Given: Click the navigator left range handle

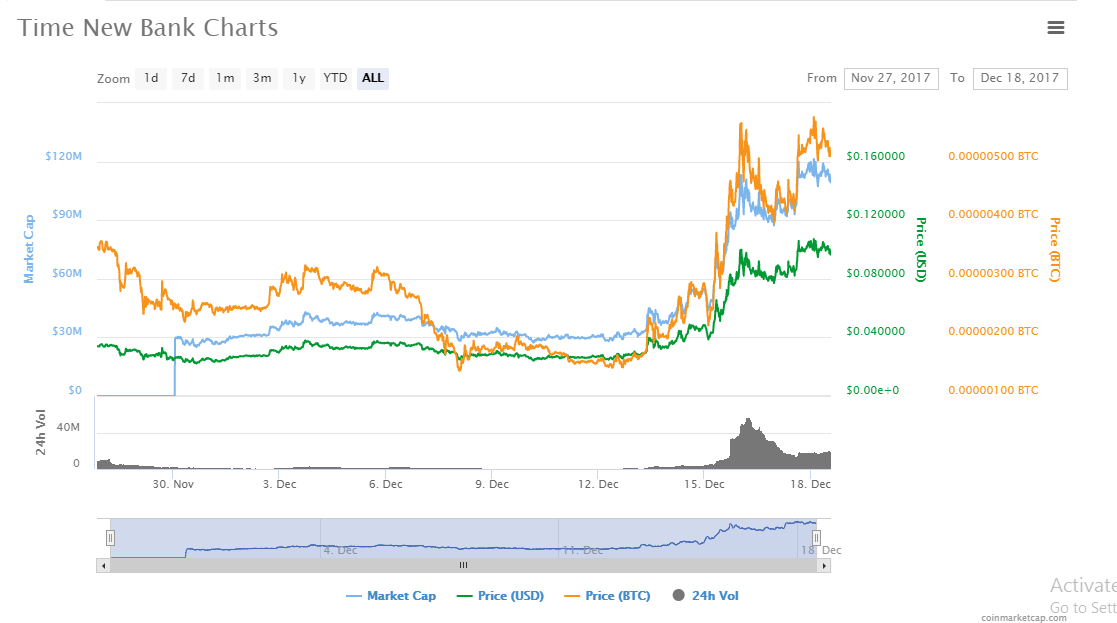Looking at the screenshot, I should (x=110, y=538).
